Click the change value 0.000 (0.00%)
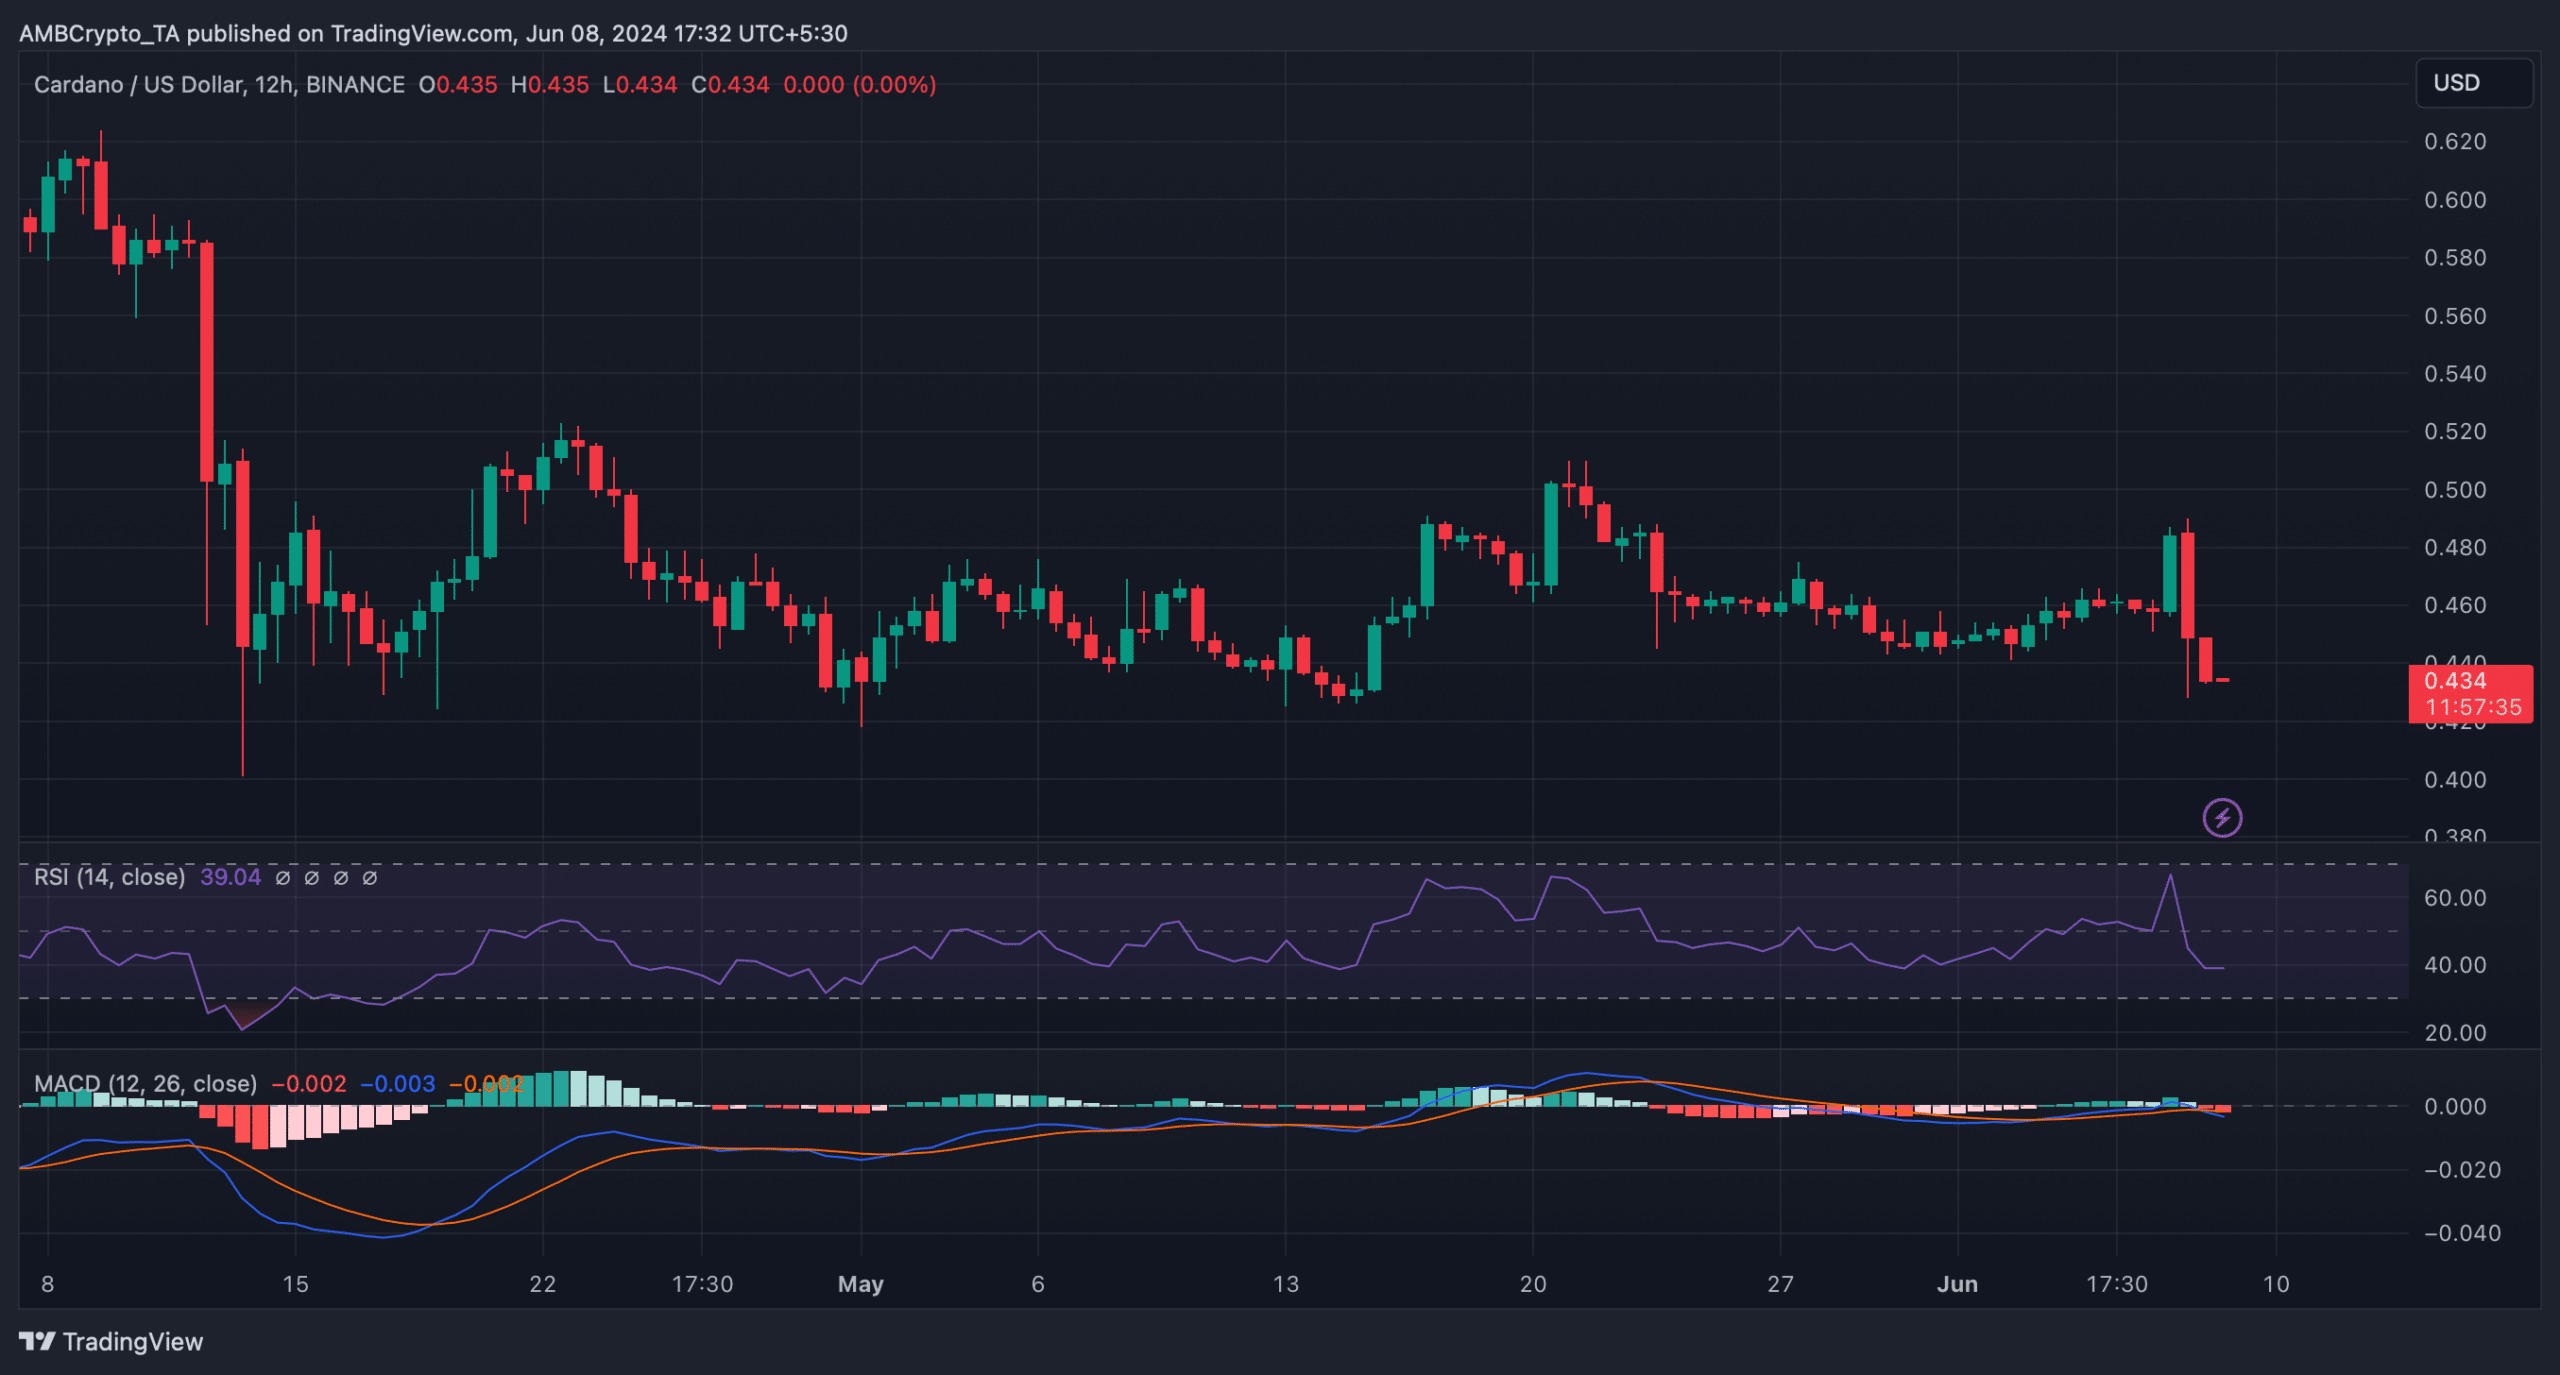2560x1375 pixels. click(x=860, y=85)
